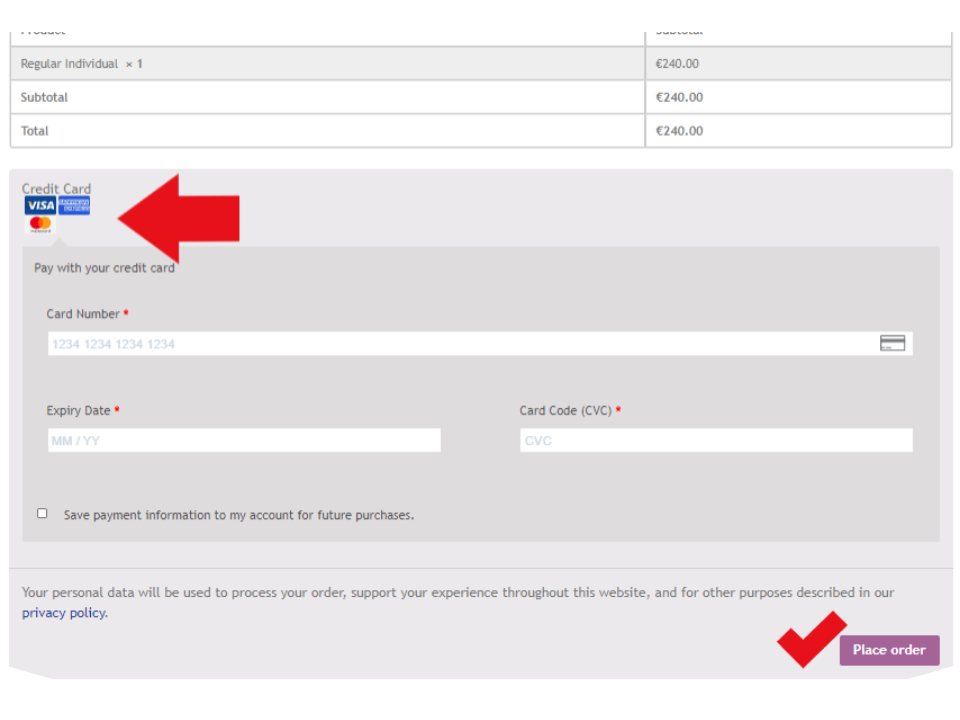Select the Credit Card payment method label
Screen dimensions: 960x720
[56, 189]
